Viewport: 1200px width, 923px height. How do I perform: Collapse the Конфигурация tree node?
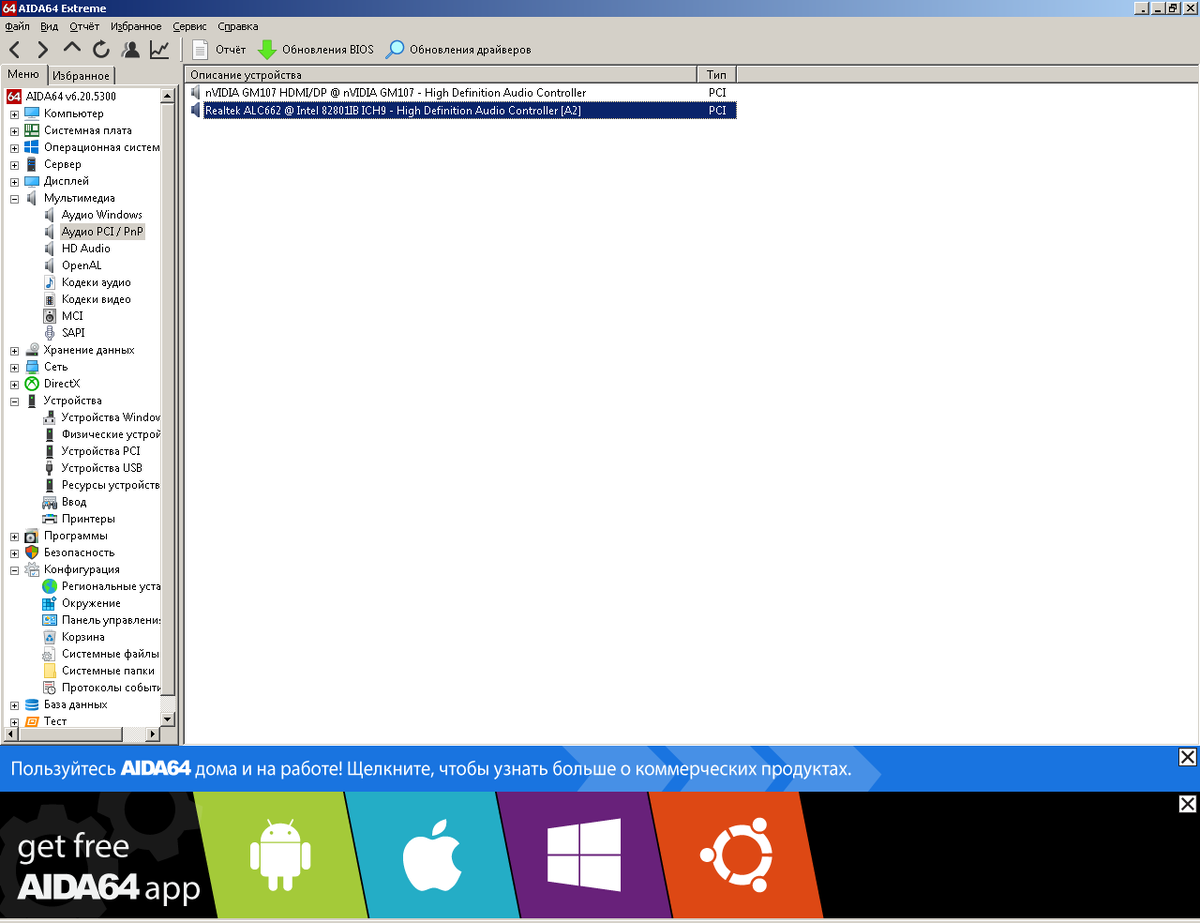[15, 570]
